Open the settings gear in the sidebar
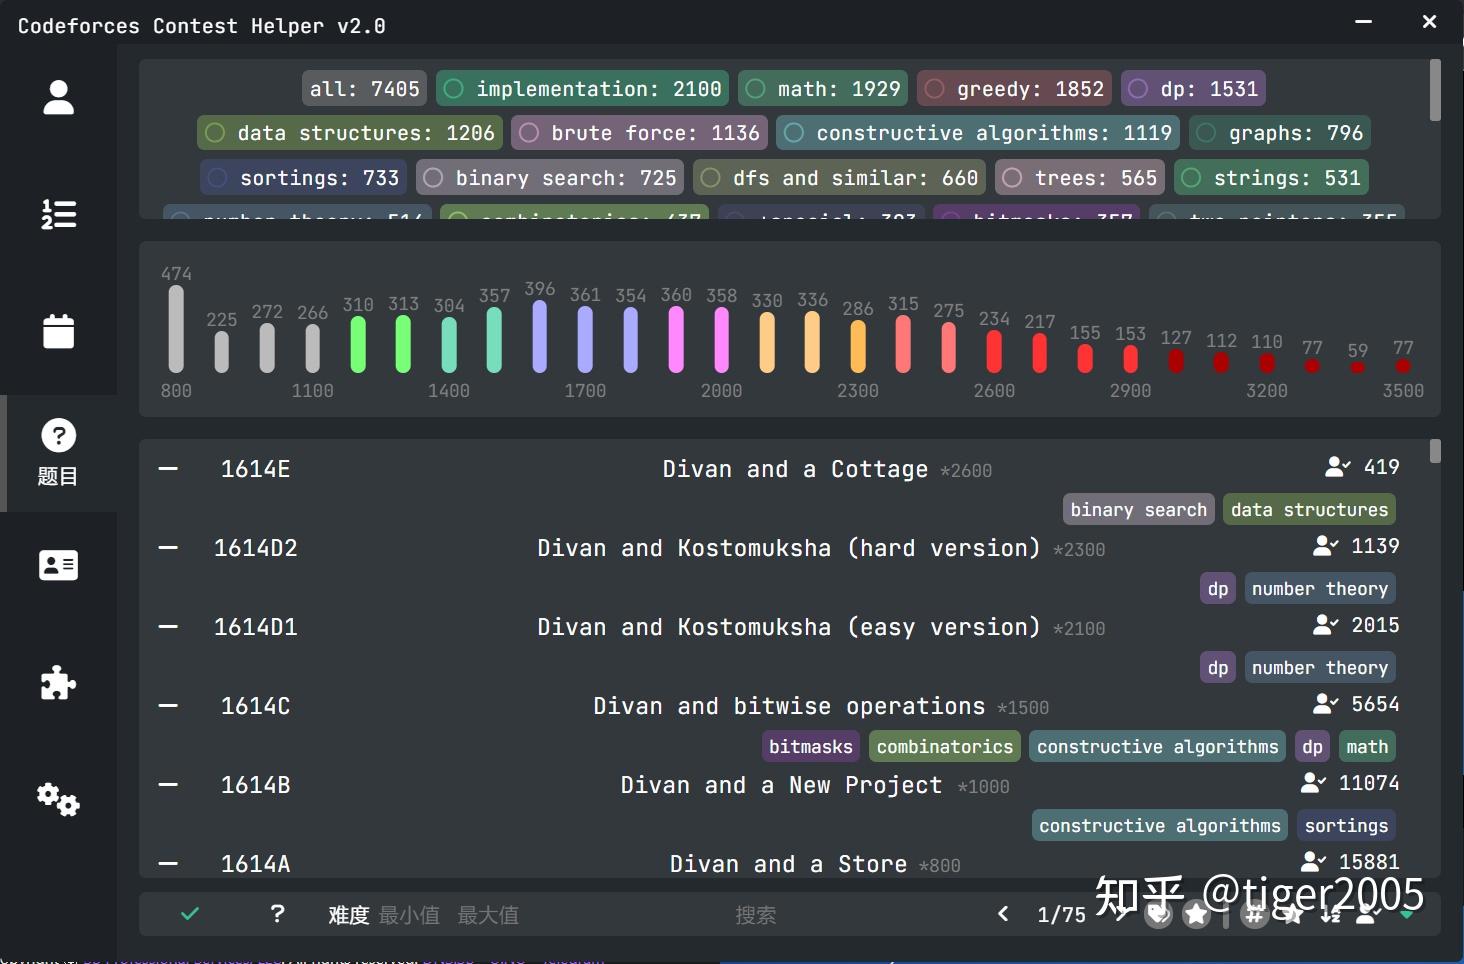This screenshot has height=964, width=1464. point(56,799)
